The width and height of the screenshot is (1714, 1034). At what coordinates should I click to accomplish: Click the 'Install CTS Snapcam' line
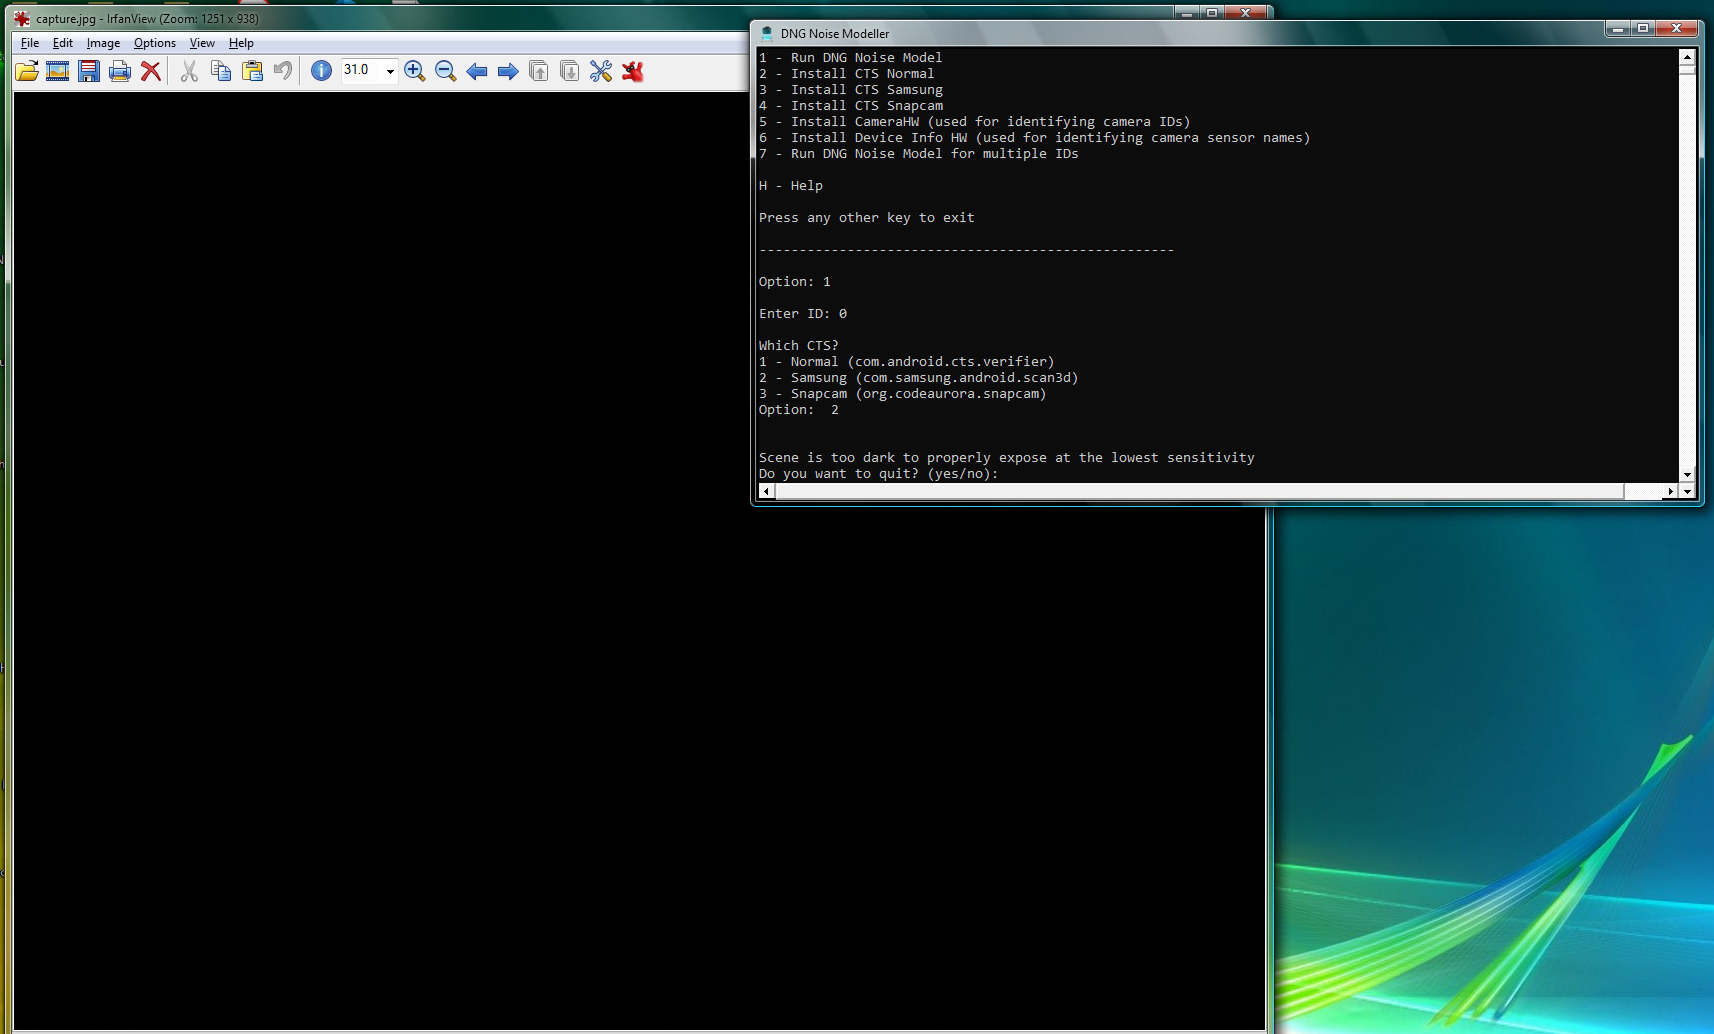(850, 106)
